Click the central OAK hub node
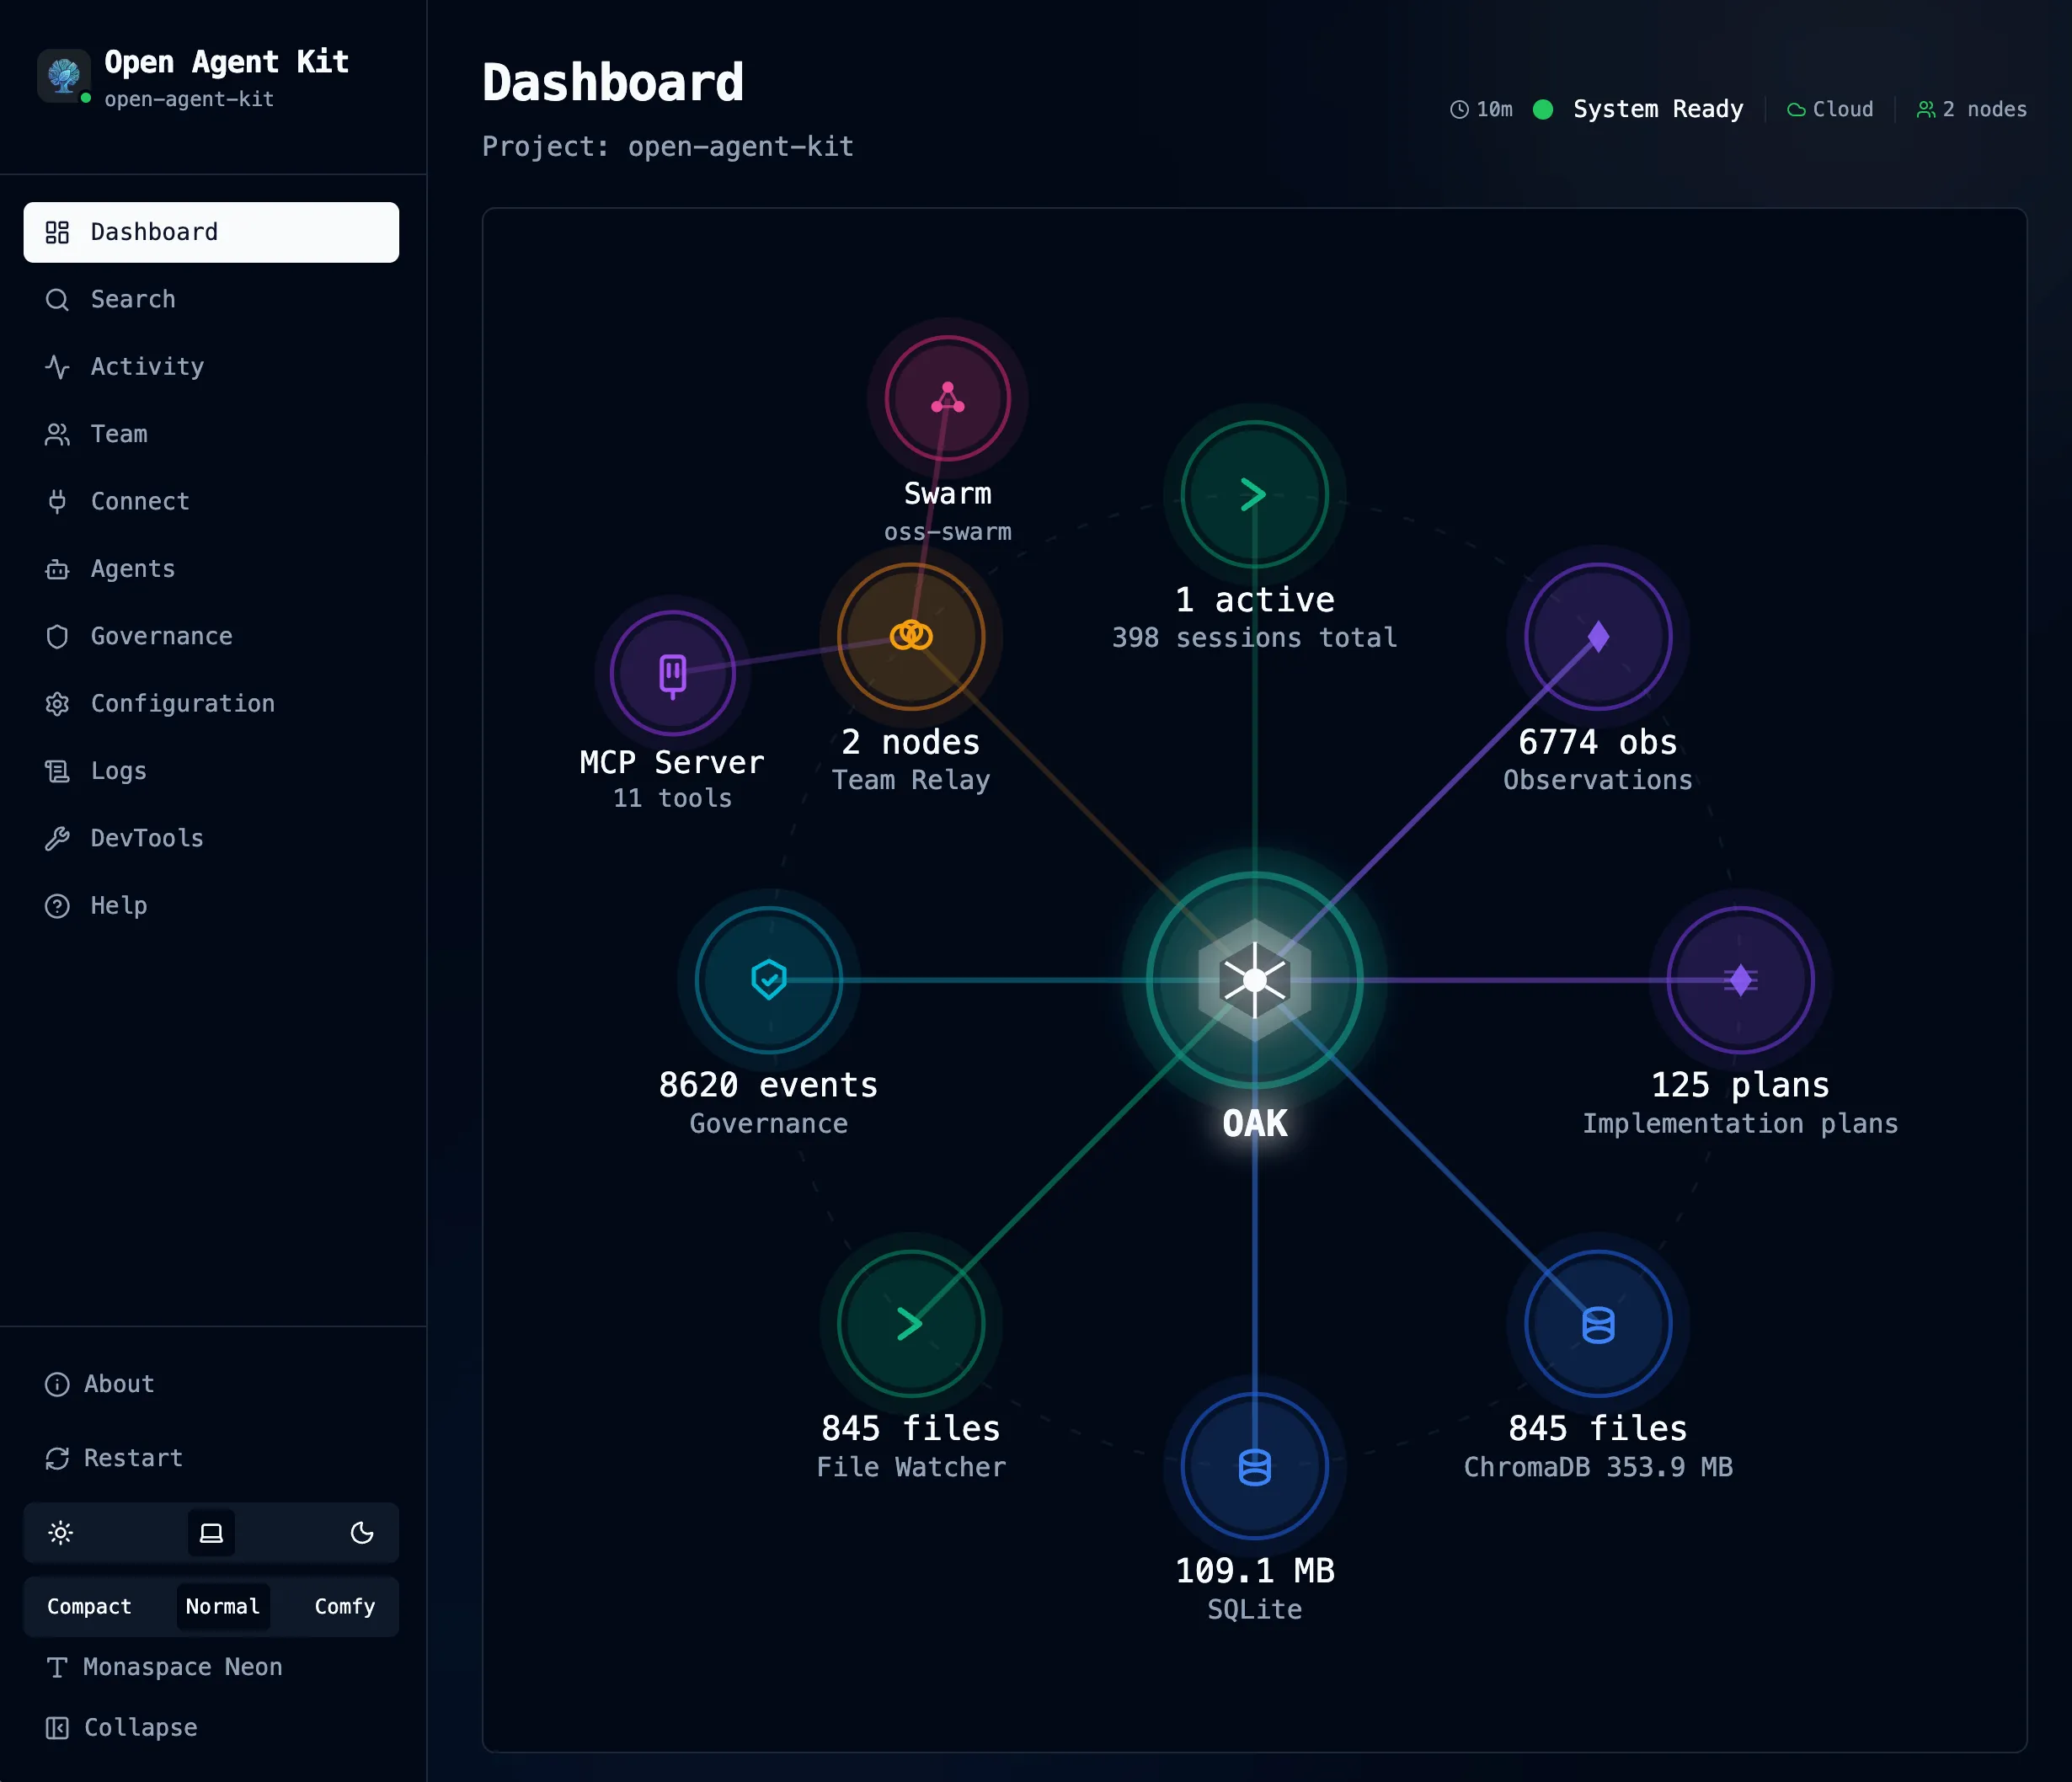The width and height of the screenshot is (2072, 1782). pyautogui.click(x=1254, y=980)
